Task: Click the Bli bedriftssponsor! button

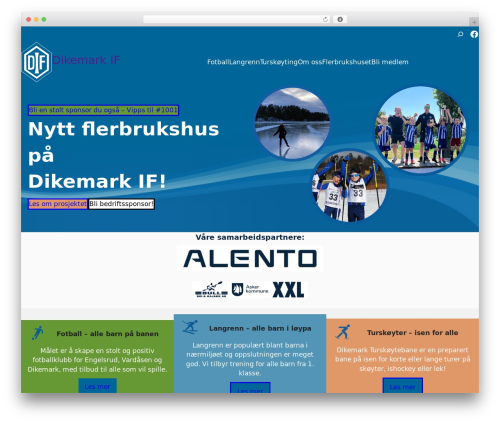Action: pos(121,204)
